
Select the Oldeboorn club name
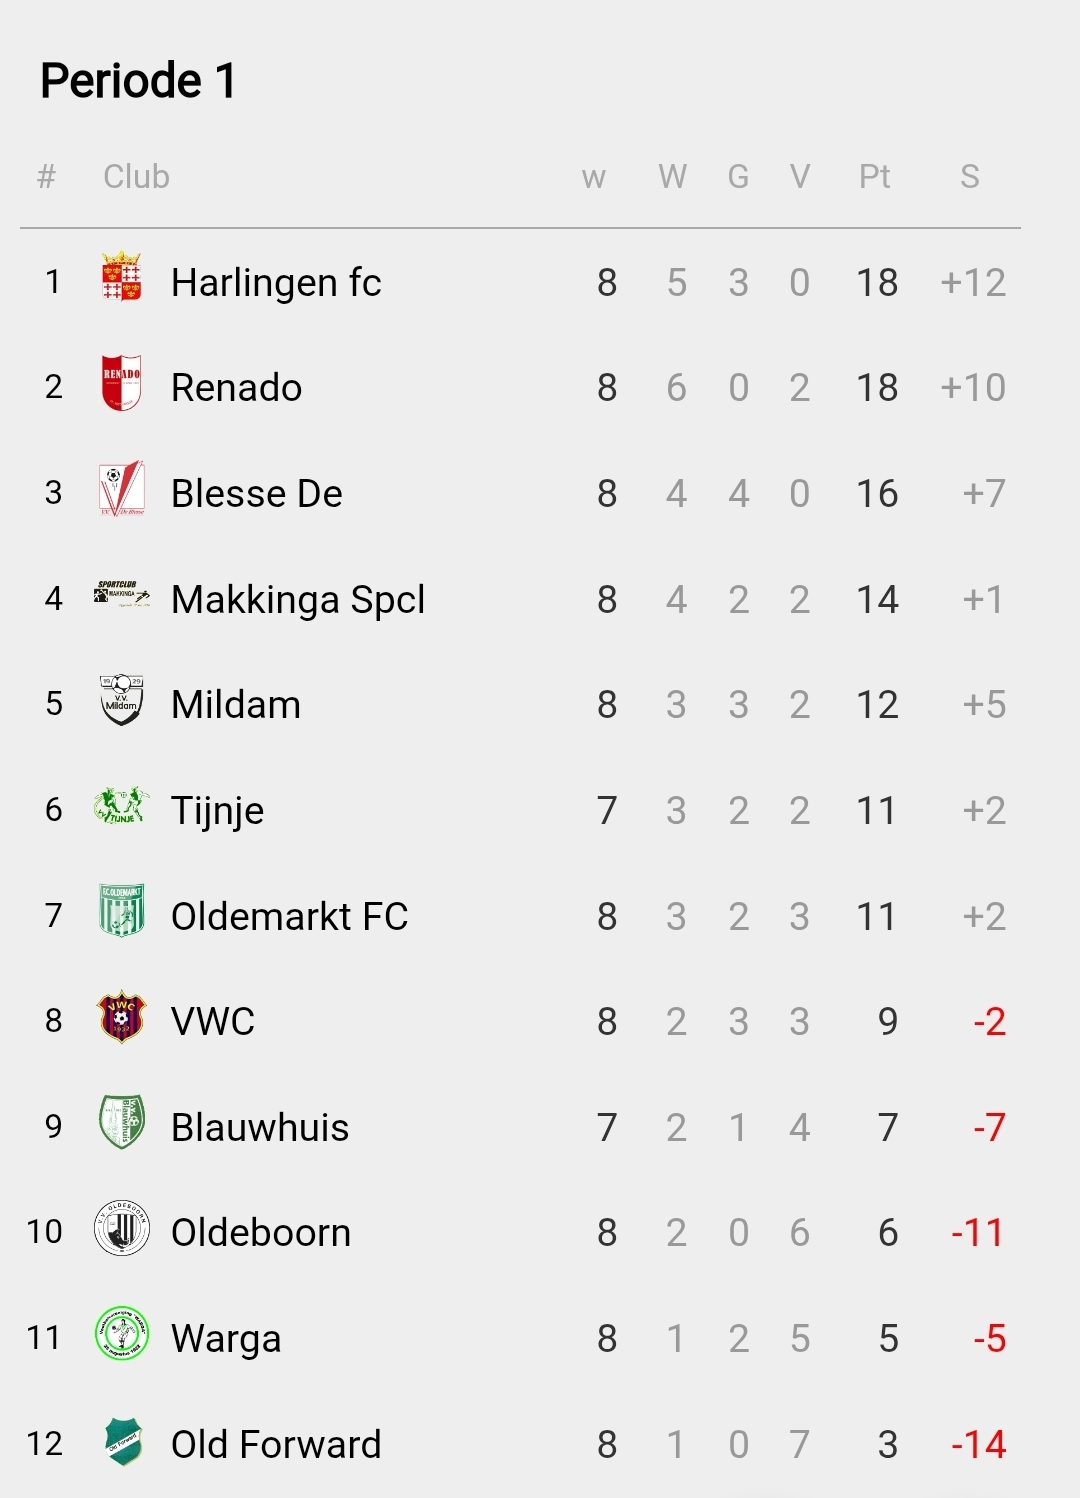pos(261,1233)
